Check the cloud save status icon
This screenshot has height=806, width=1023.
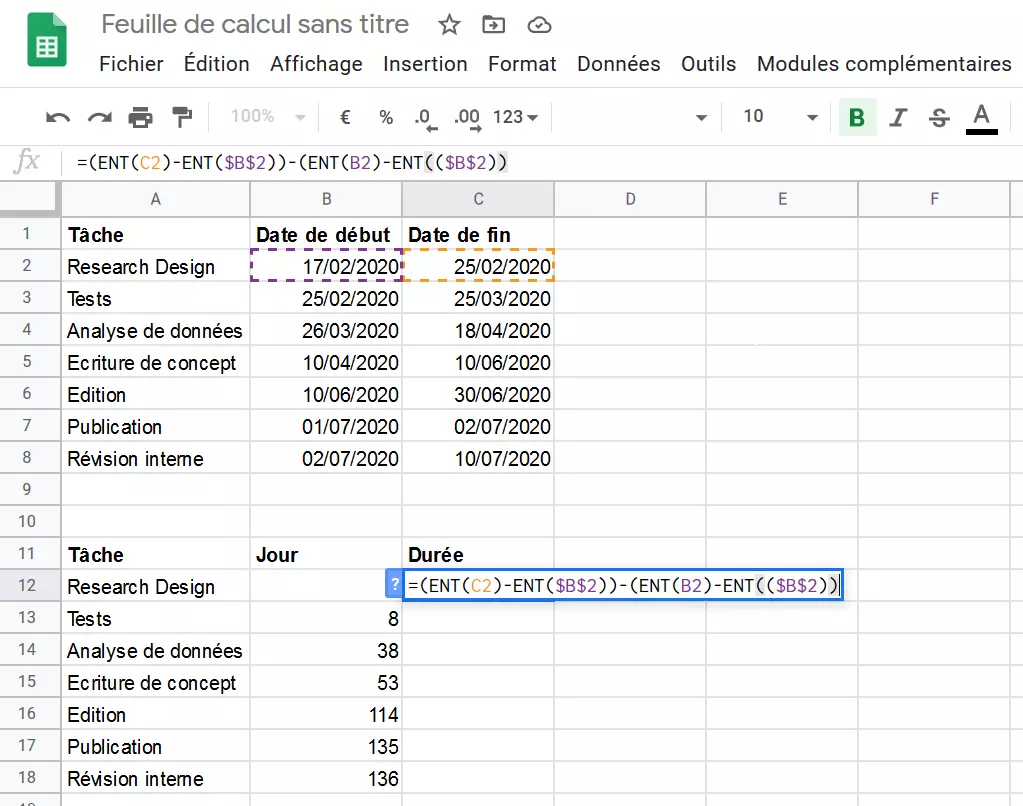540,25
